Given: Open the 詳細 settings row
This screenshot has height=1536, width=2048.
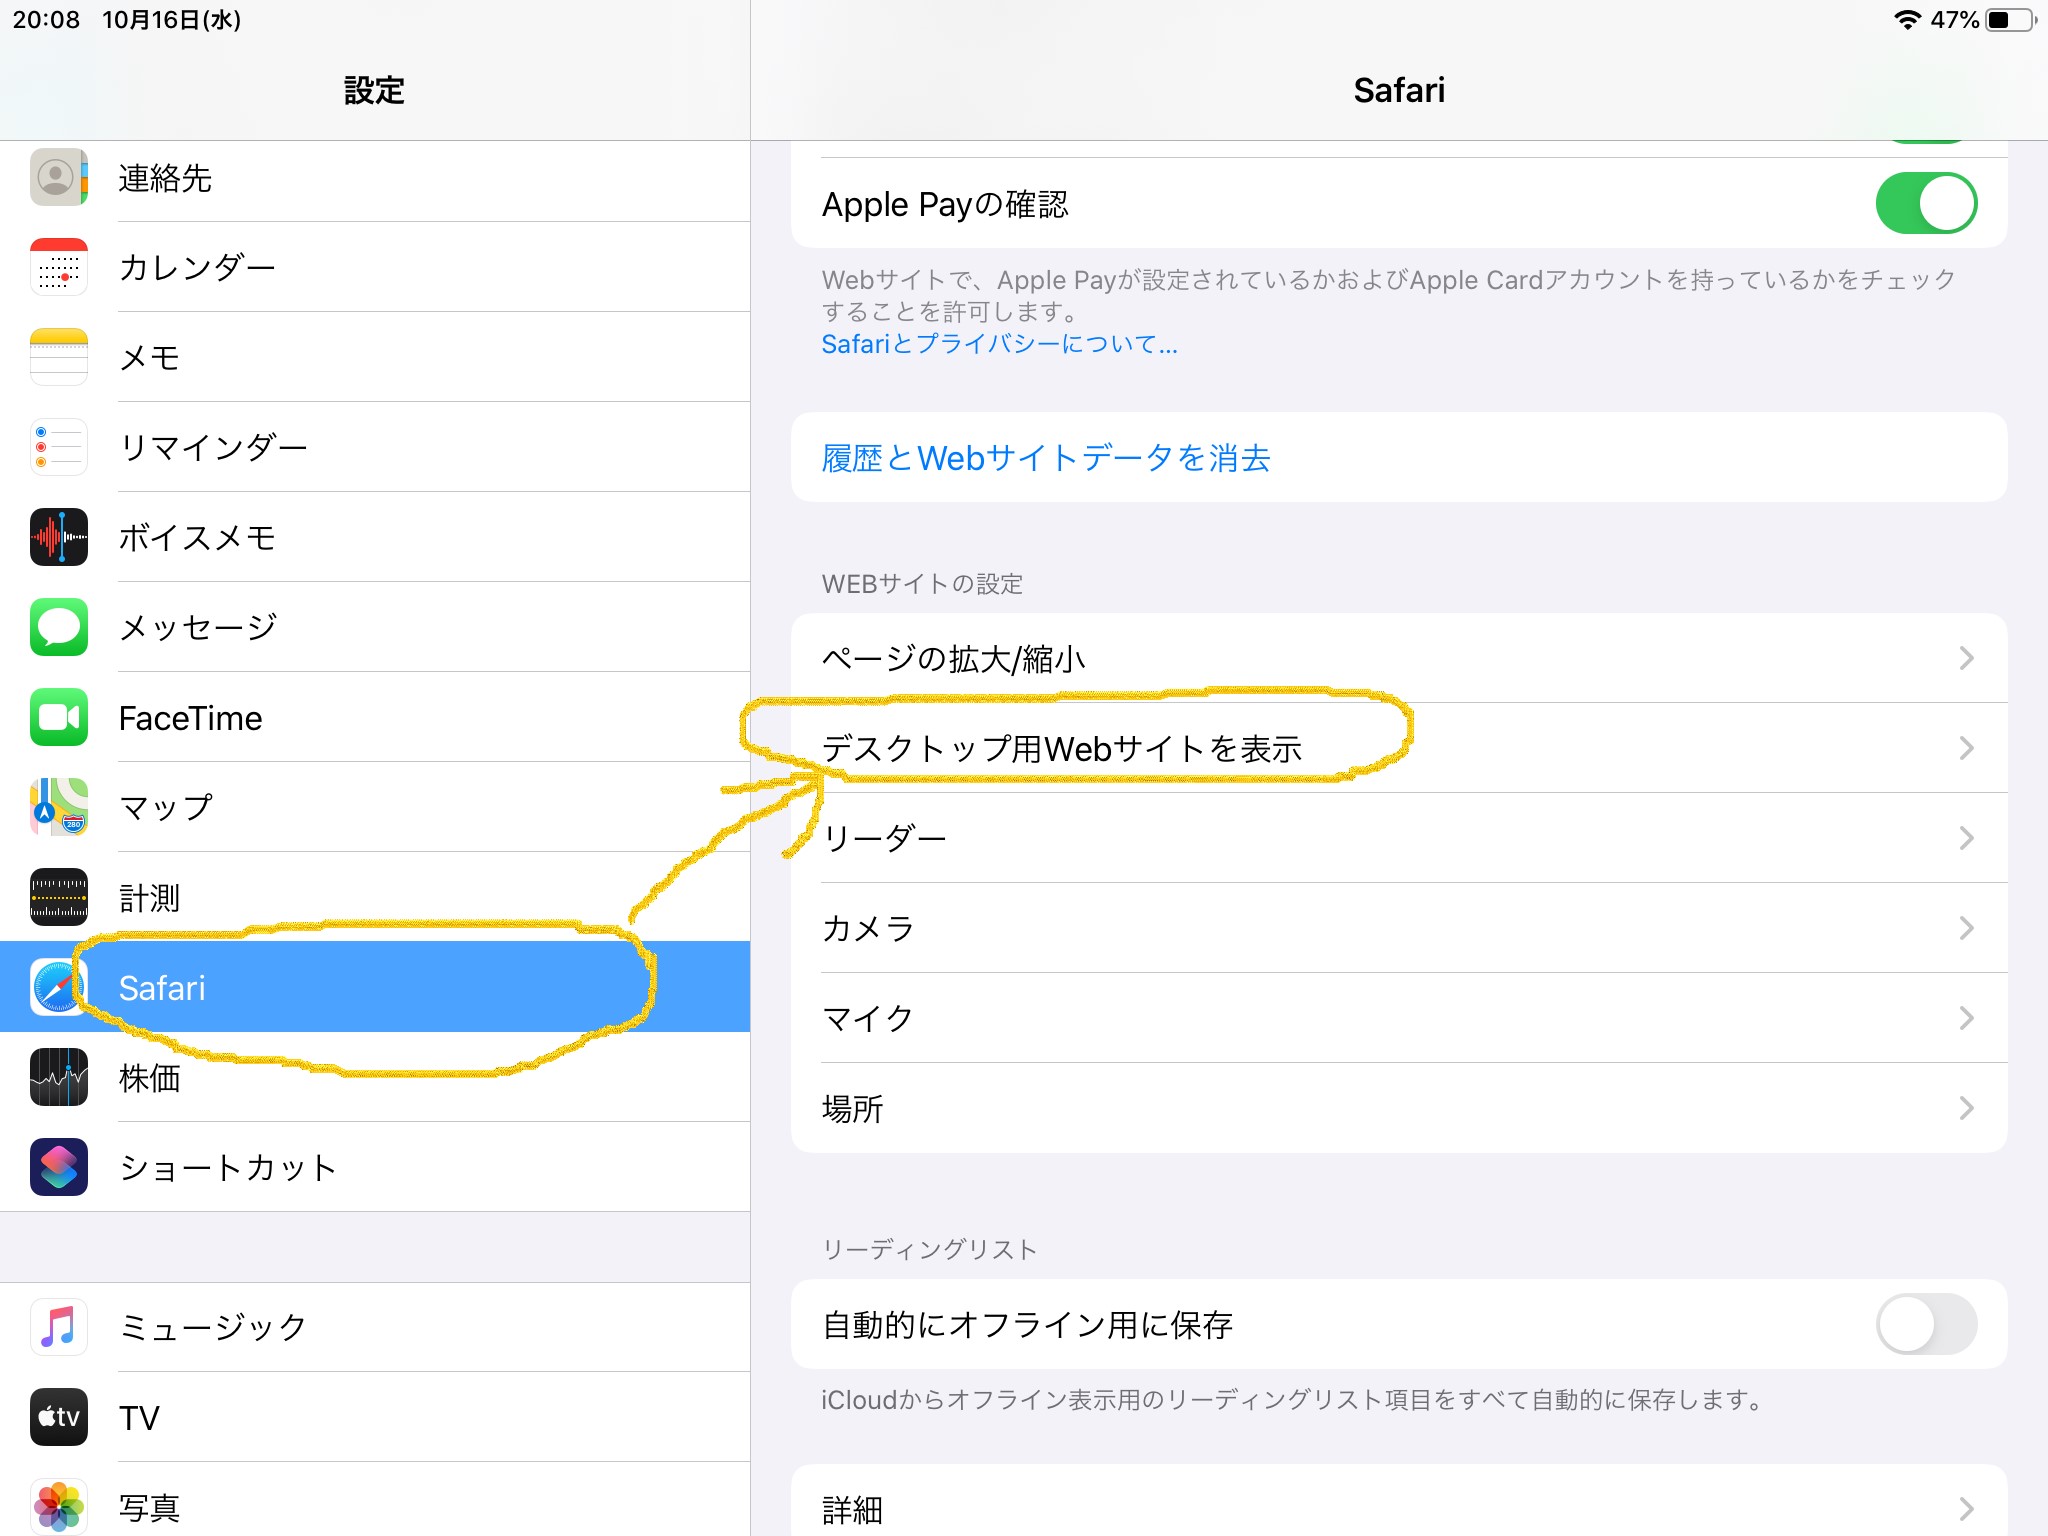Looking at the screenshot, I should pos(1399,1501).
